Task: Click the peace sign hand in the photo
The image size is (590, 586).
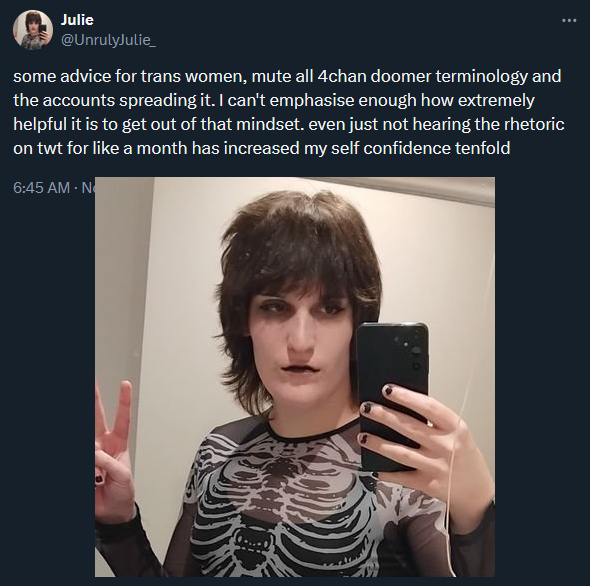Action: 113,450
